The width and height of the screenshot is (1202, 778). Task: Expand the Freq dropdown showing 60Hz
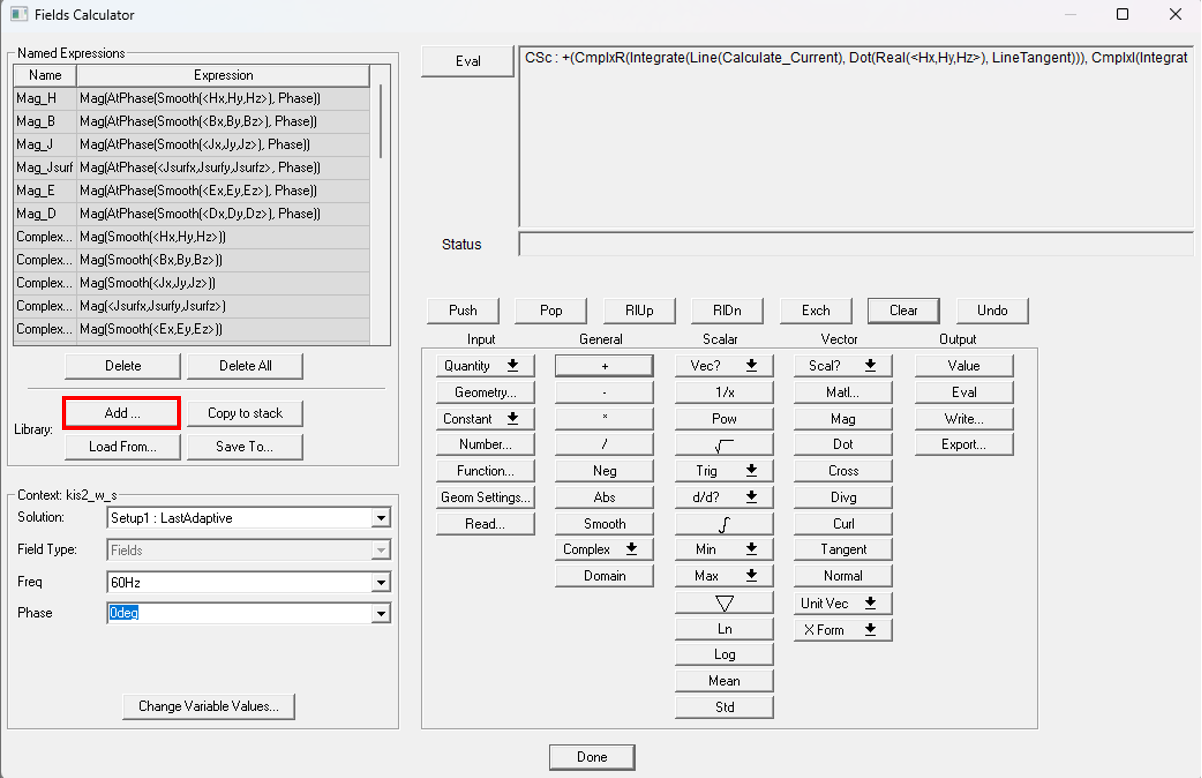tap(380, 582)
